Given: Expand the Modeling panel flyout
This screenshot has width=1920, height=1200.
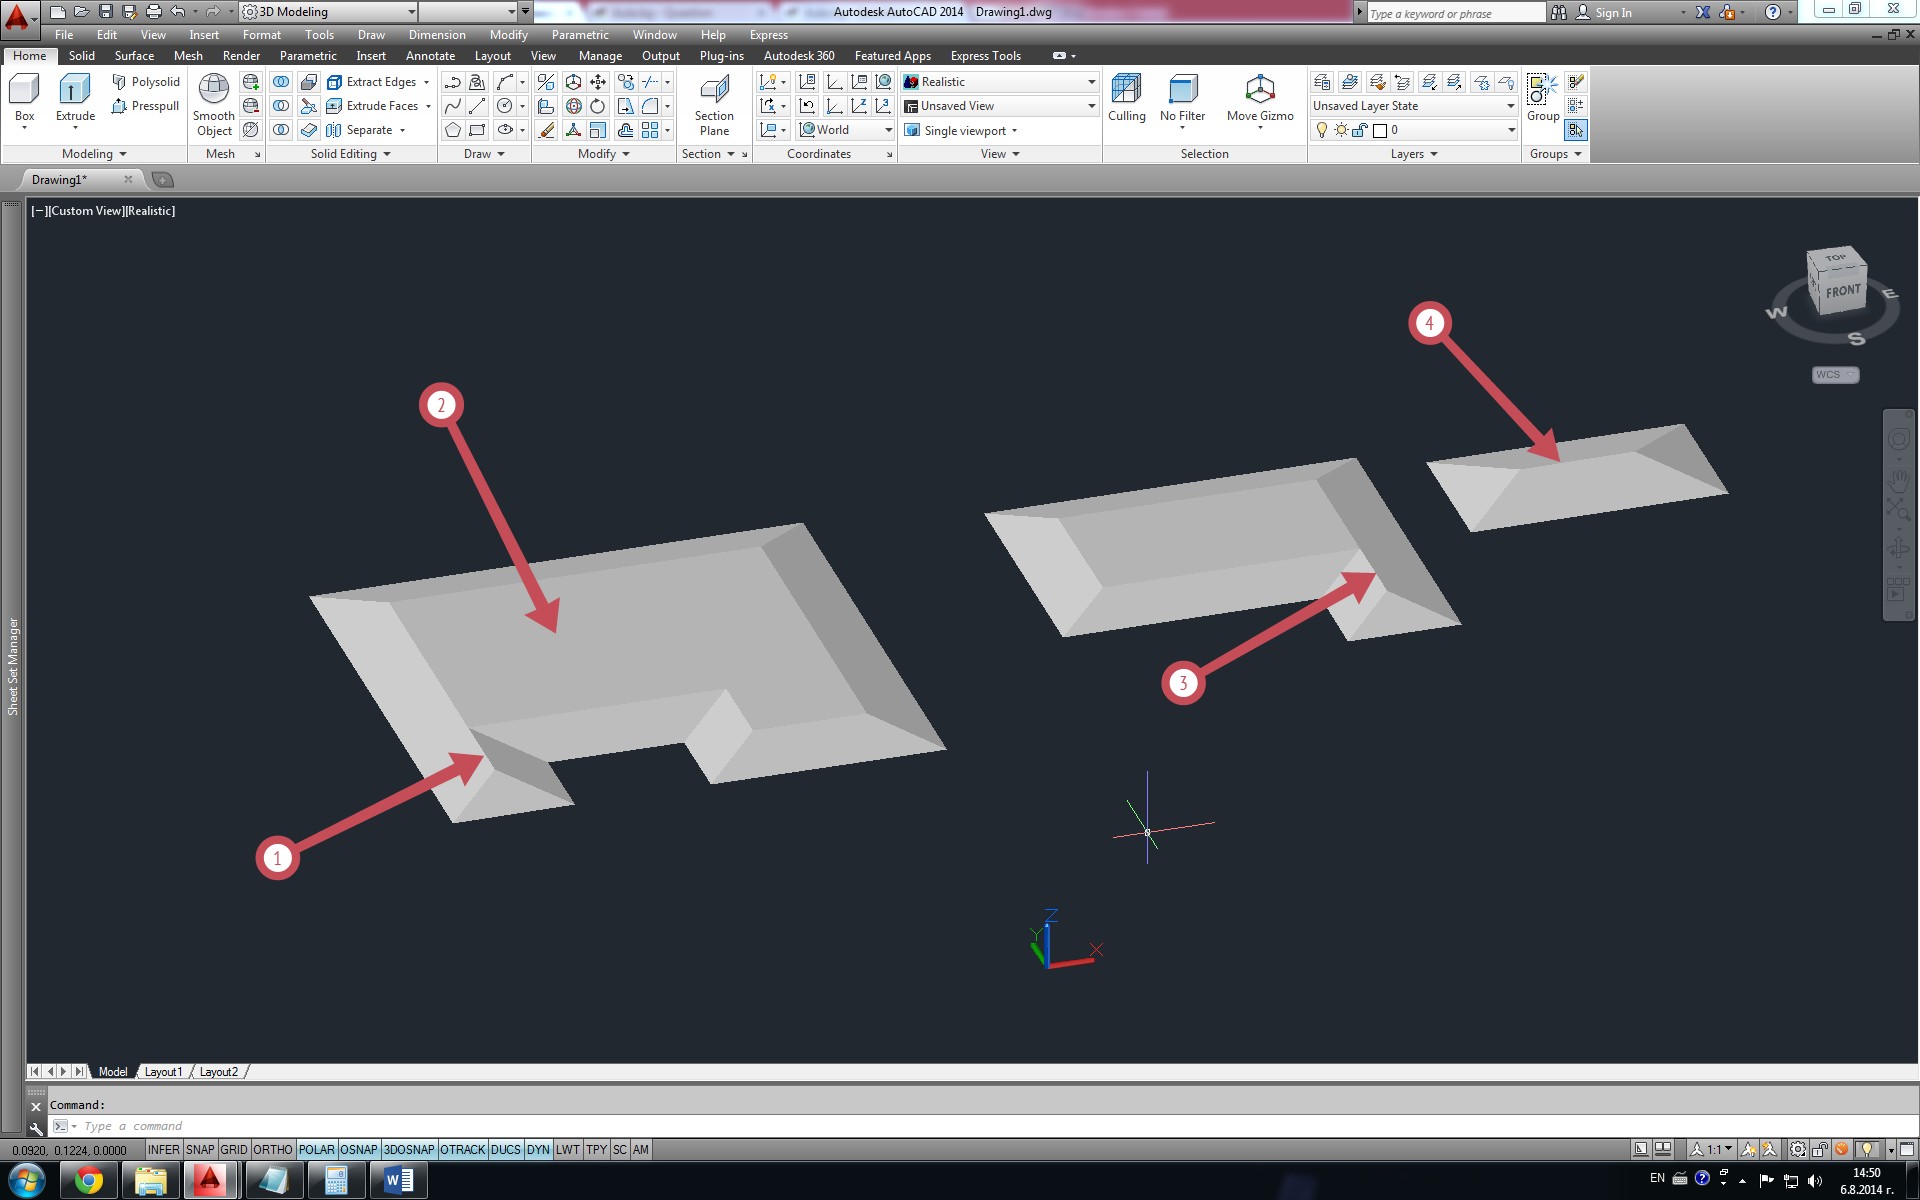Looking at the screenshot, I should (94, 154).
